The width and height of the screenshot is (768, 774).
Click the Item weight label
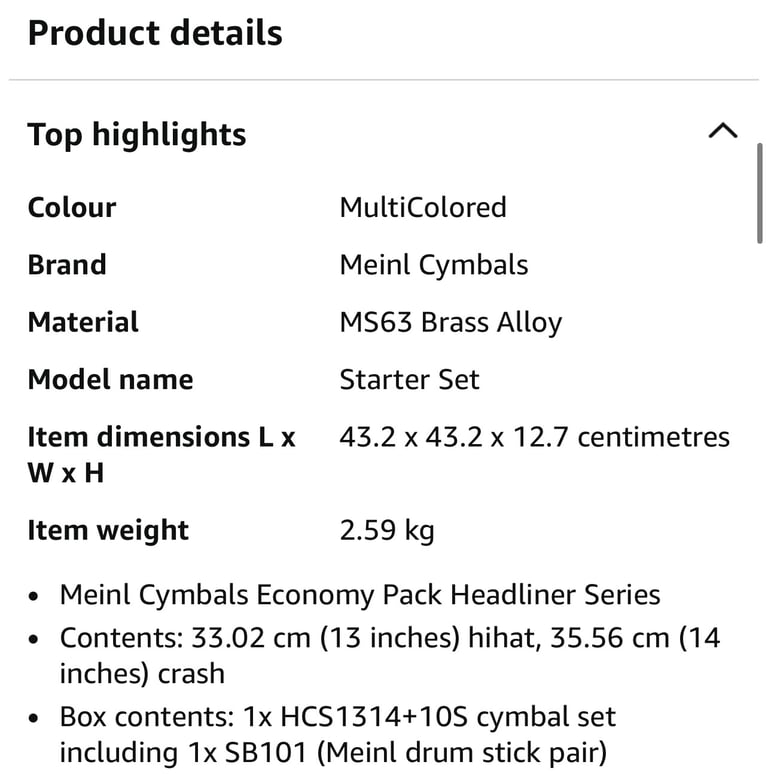(108, 531)
